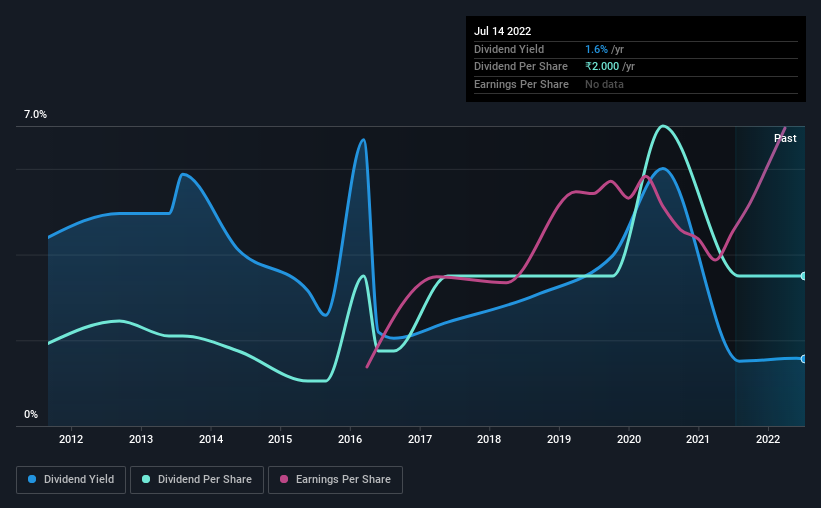
Task: Click the ₹2.000 dividend per share value
Action: [x=602, y=67]
